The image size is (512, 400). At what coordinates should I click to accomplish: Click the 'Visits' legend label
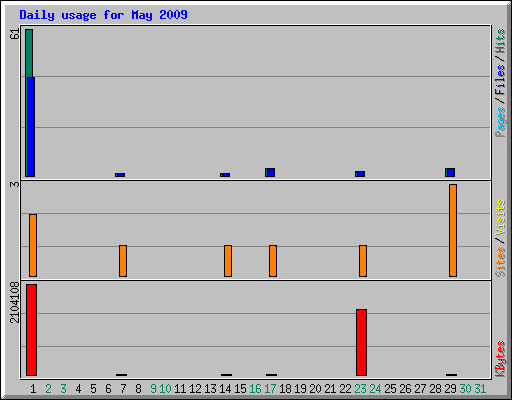[x=500, y=217]
